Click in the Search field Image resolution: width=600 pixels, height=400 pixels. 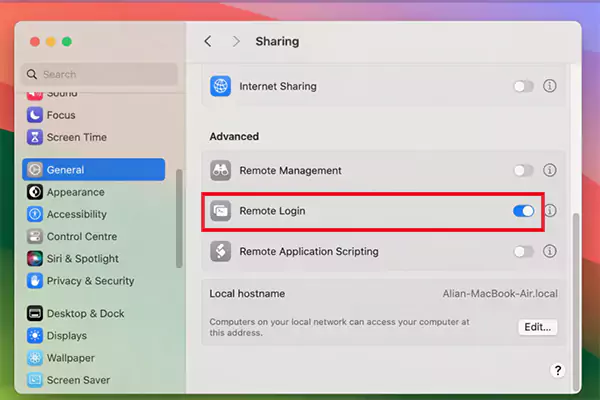click(x=100, y=74)
